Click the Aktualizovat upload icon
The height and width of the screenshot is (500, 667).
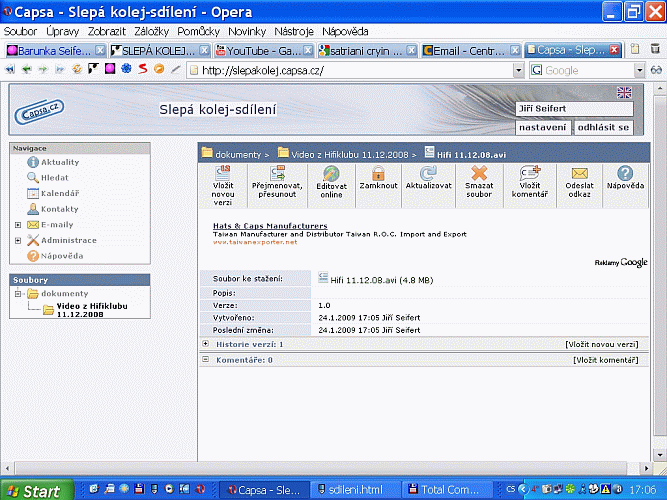tap(429, 174)
